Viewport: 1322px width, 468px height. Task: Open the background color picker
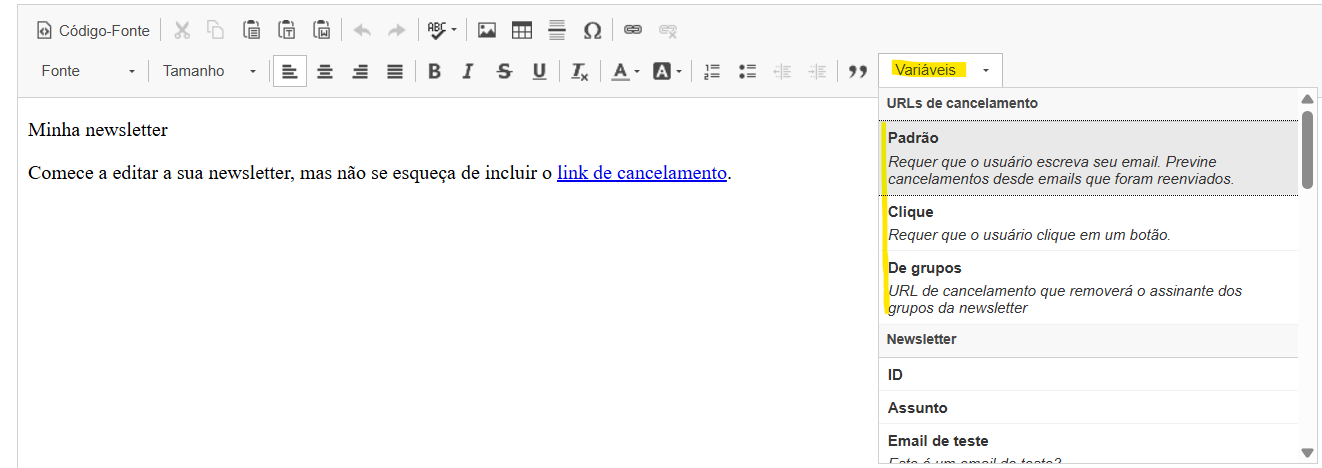point(667,71)
